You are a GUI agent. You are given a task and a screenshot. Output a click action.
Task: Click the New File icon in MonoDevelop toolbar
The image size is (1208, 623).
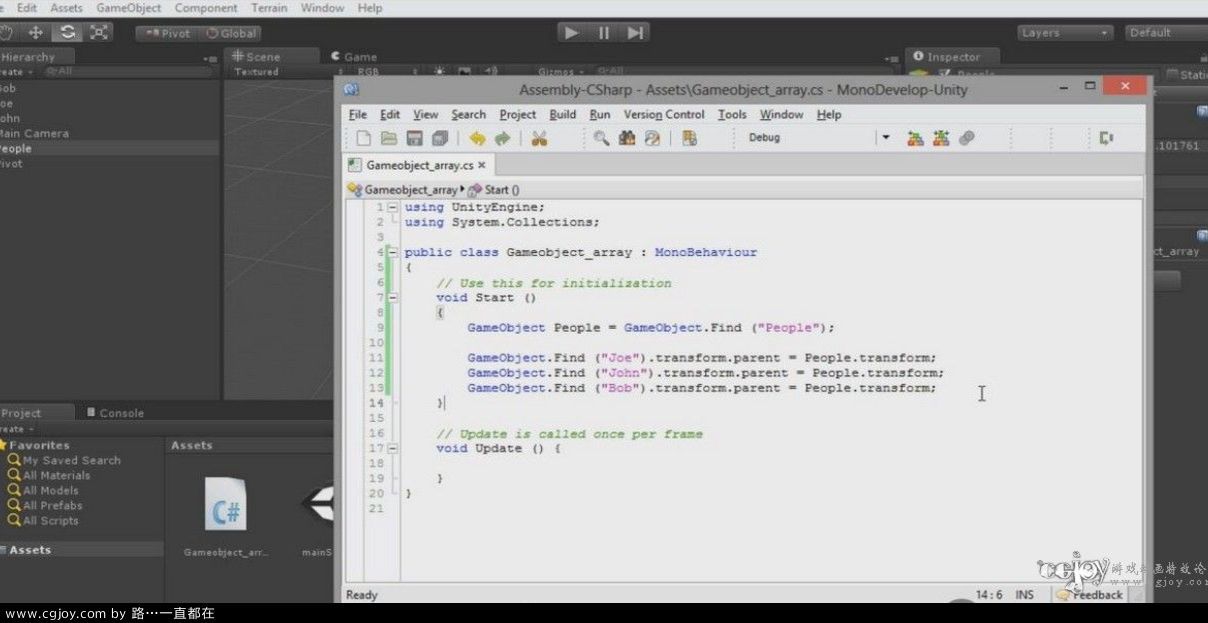click(364, 138)
